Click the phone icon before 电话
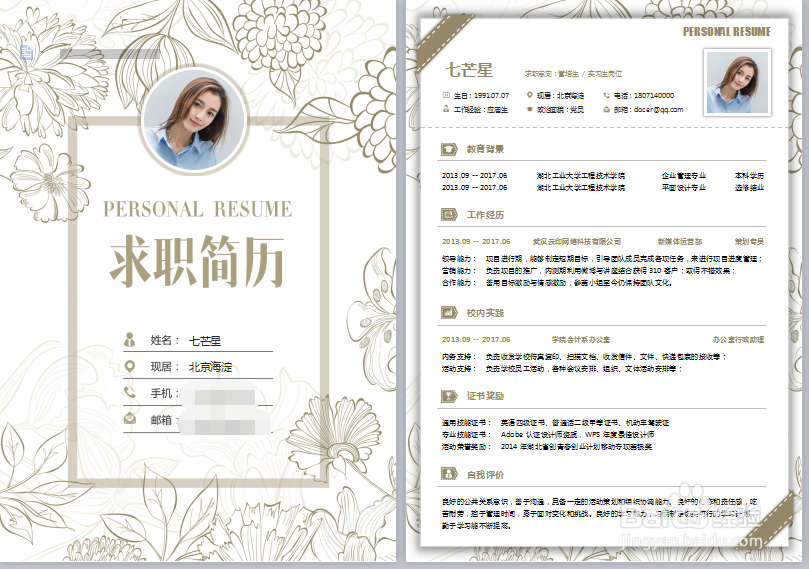Viewport: 809px width, 569px height. [x=607, y=95]
